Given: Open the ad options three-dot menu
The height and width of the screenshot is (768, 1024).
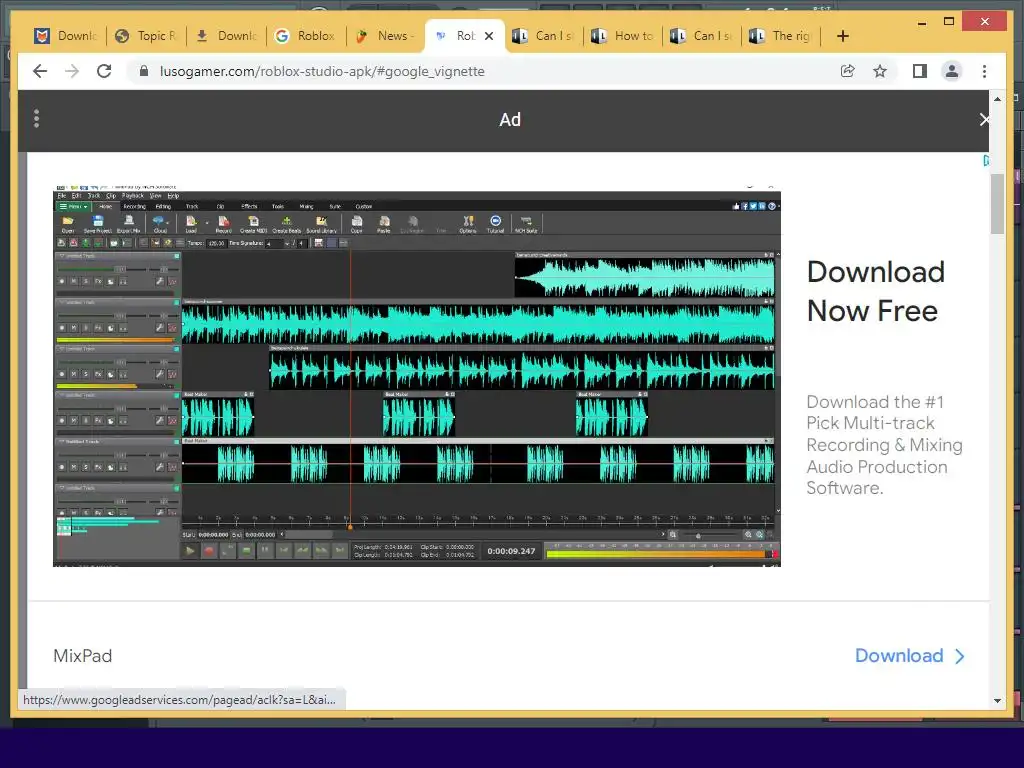Looking at the screenshot, I should coord(36,119).
